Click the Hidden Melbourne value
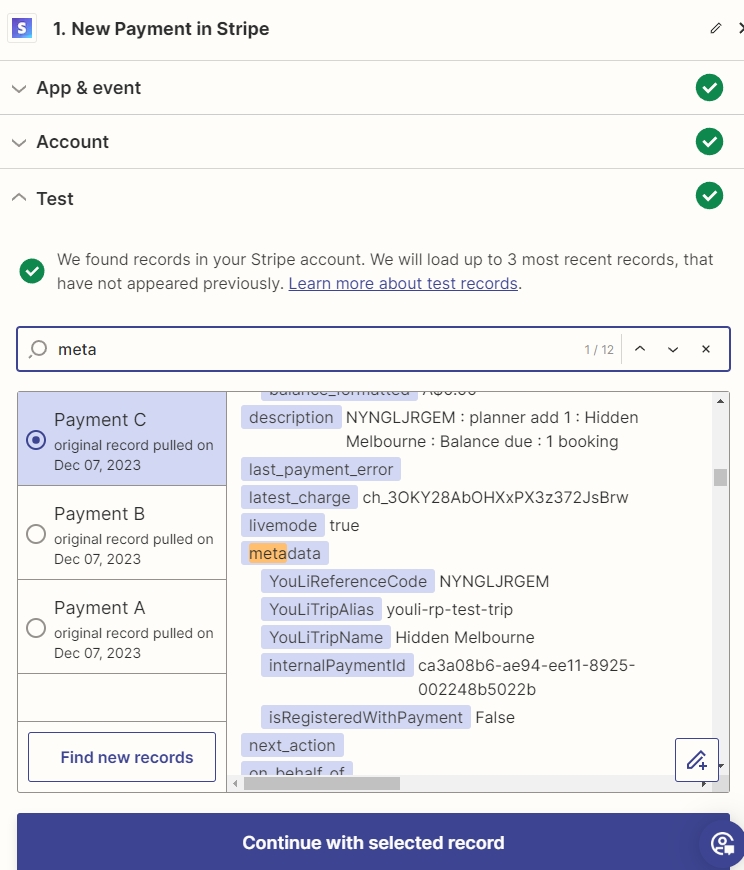Screen dimensions: 744x870 (x=465, y=637)
